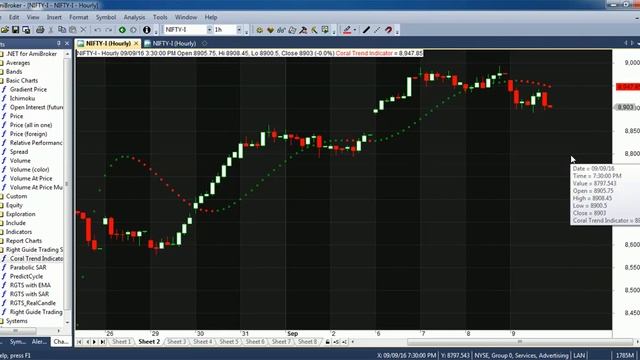The height and width of the screenshot is (360, 640).
Task: Toggle the red magnet snap icon
Action: [x=389, y=30]
